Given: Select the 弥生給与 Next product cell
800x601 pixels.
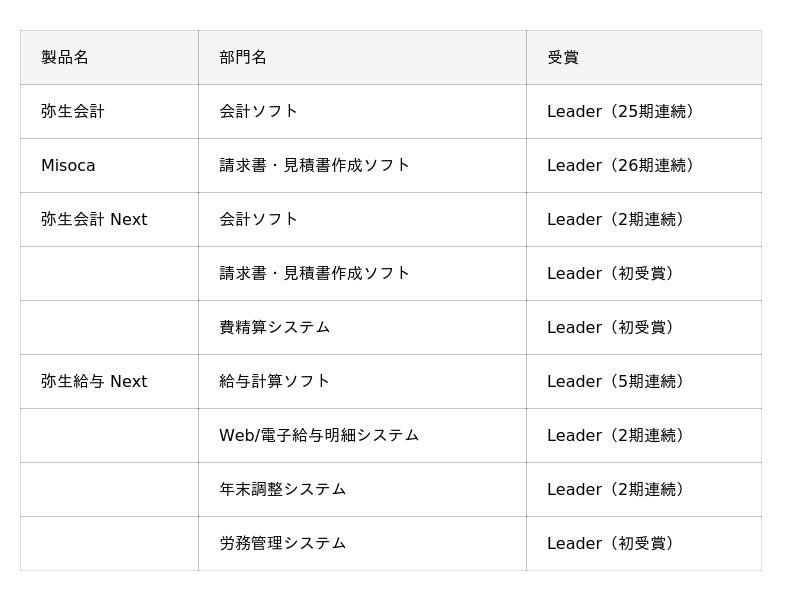Looking at the screenshot, I should tap(94, 381).
